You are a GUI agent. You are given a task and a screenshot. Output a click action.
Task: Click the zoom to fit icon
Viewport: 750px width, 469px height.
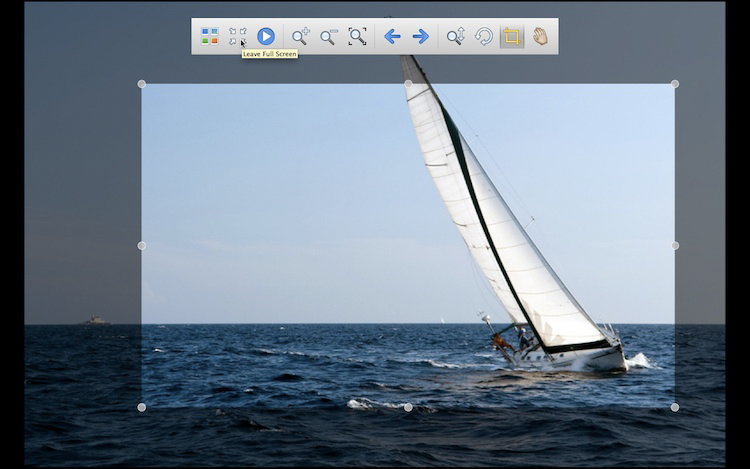[x=357, y=37]
